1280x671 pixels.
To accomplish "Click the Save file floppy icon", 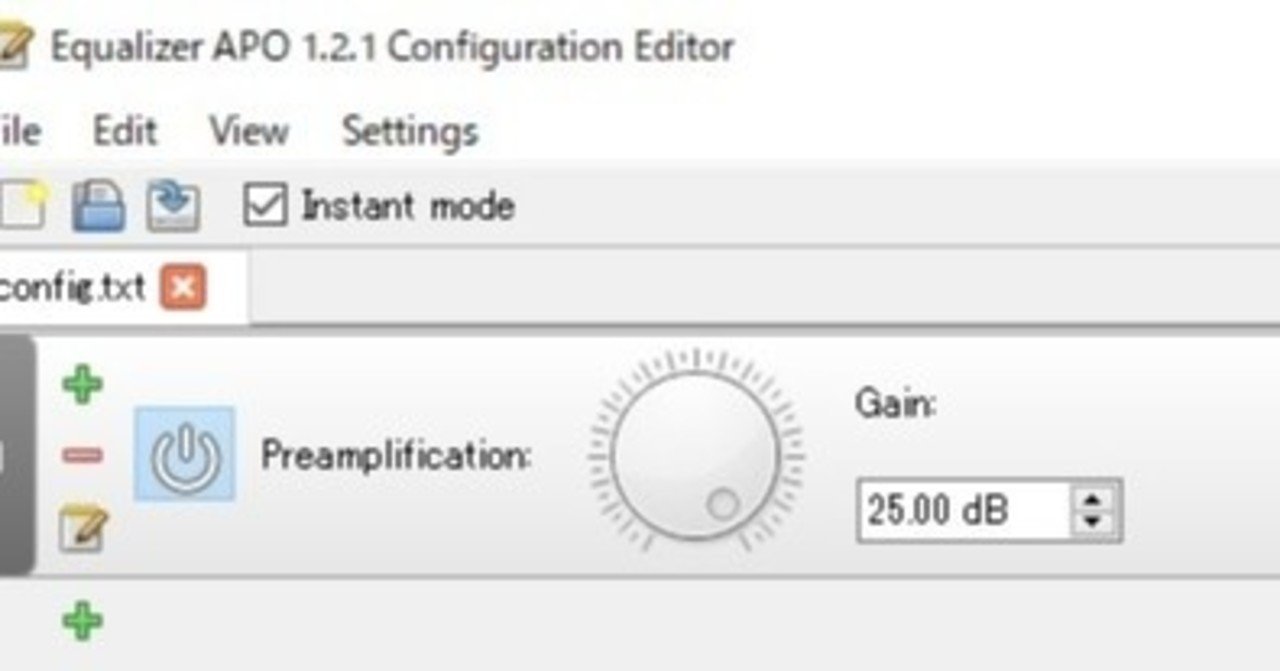I will pos(98,206).
